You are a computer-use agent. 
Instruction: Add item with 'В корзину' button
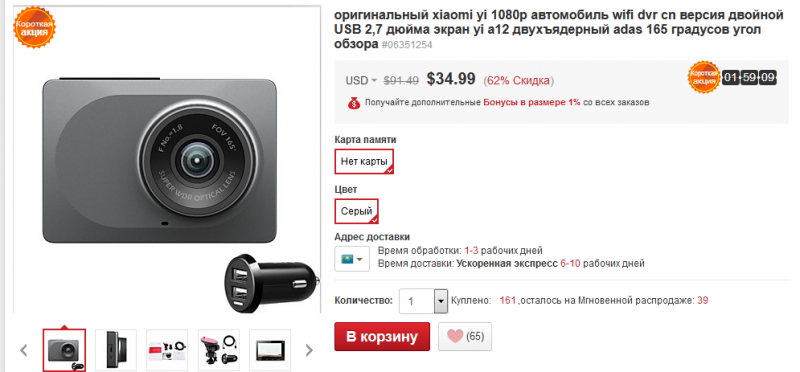382,337
